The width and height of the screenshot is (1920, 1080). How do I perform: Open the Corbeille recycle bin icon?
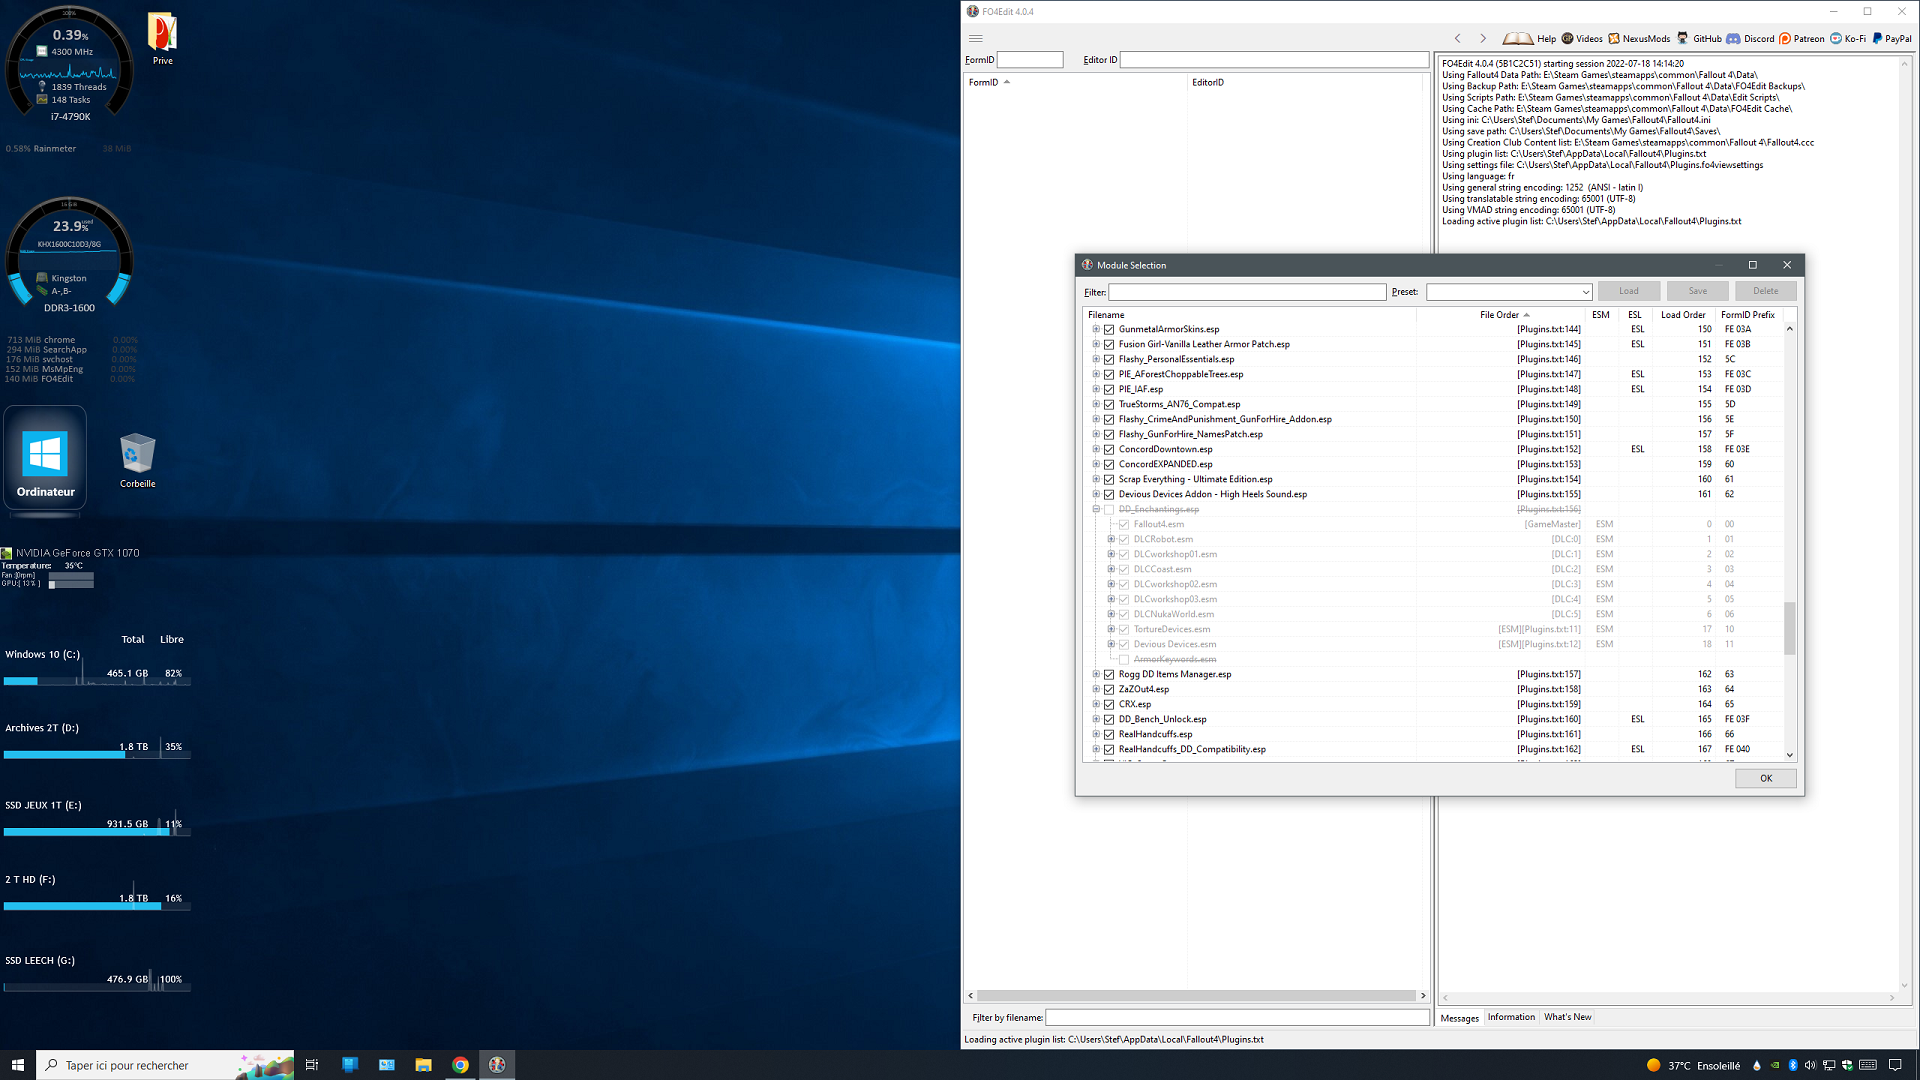coord(138,460)
